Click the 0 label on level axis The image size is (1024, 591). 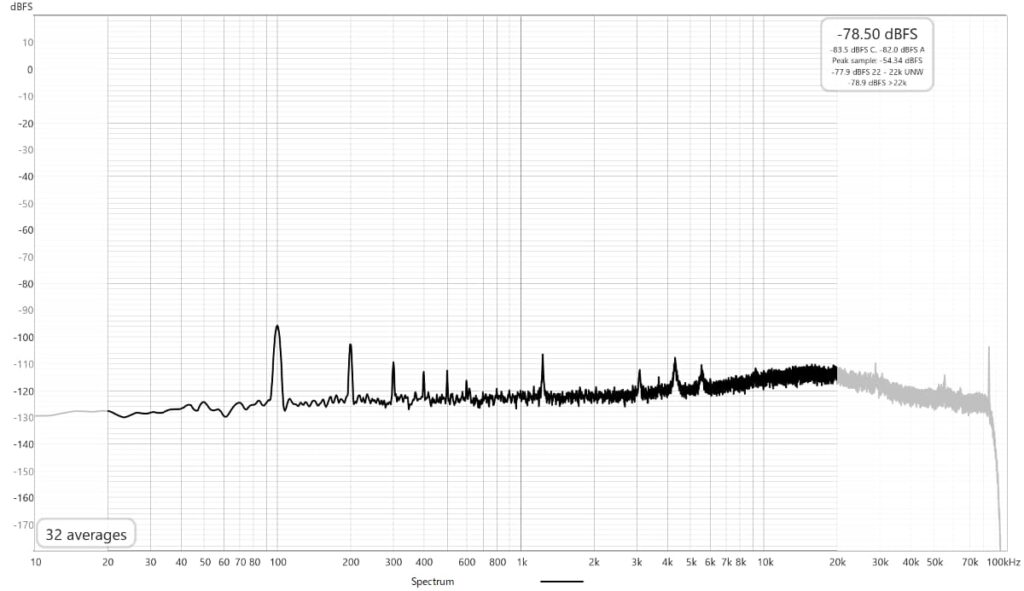click(x=30, y=70)
